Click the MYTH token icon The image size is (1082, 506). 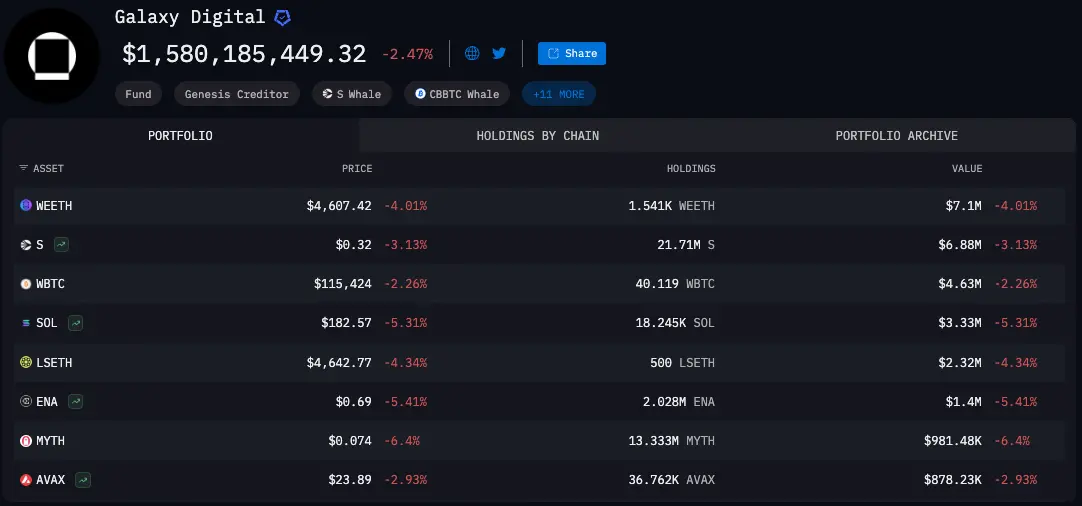coord(26,441)
